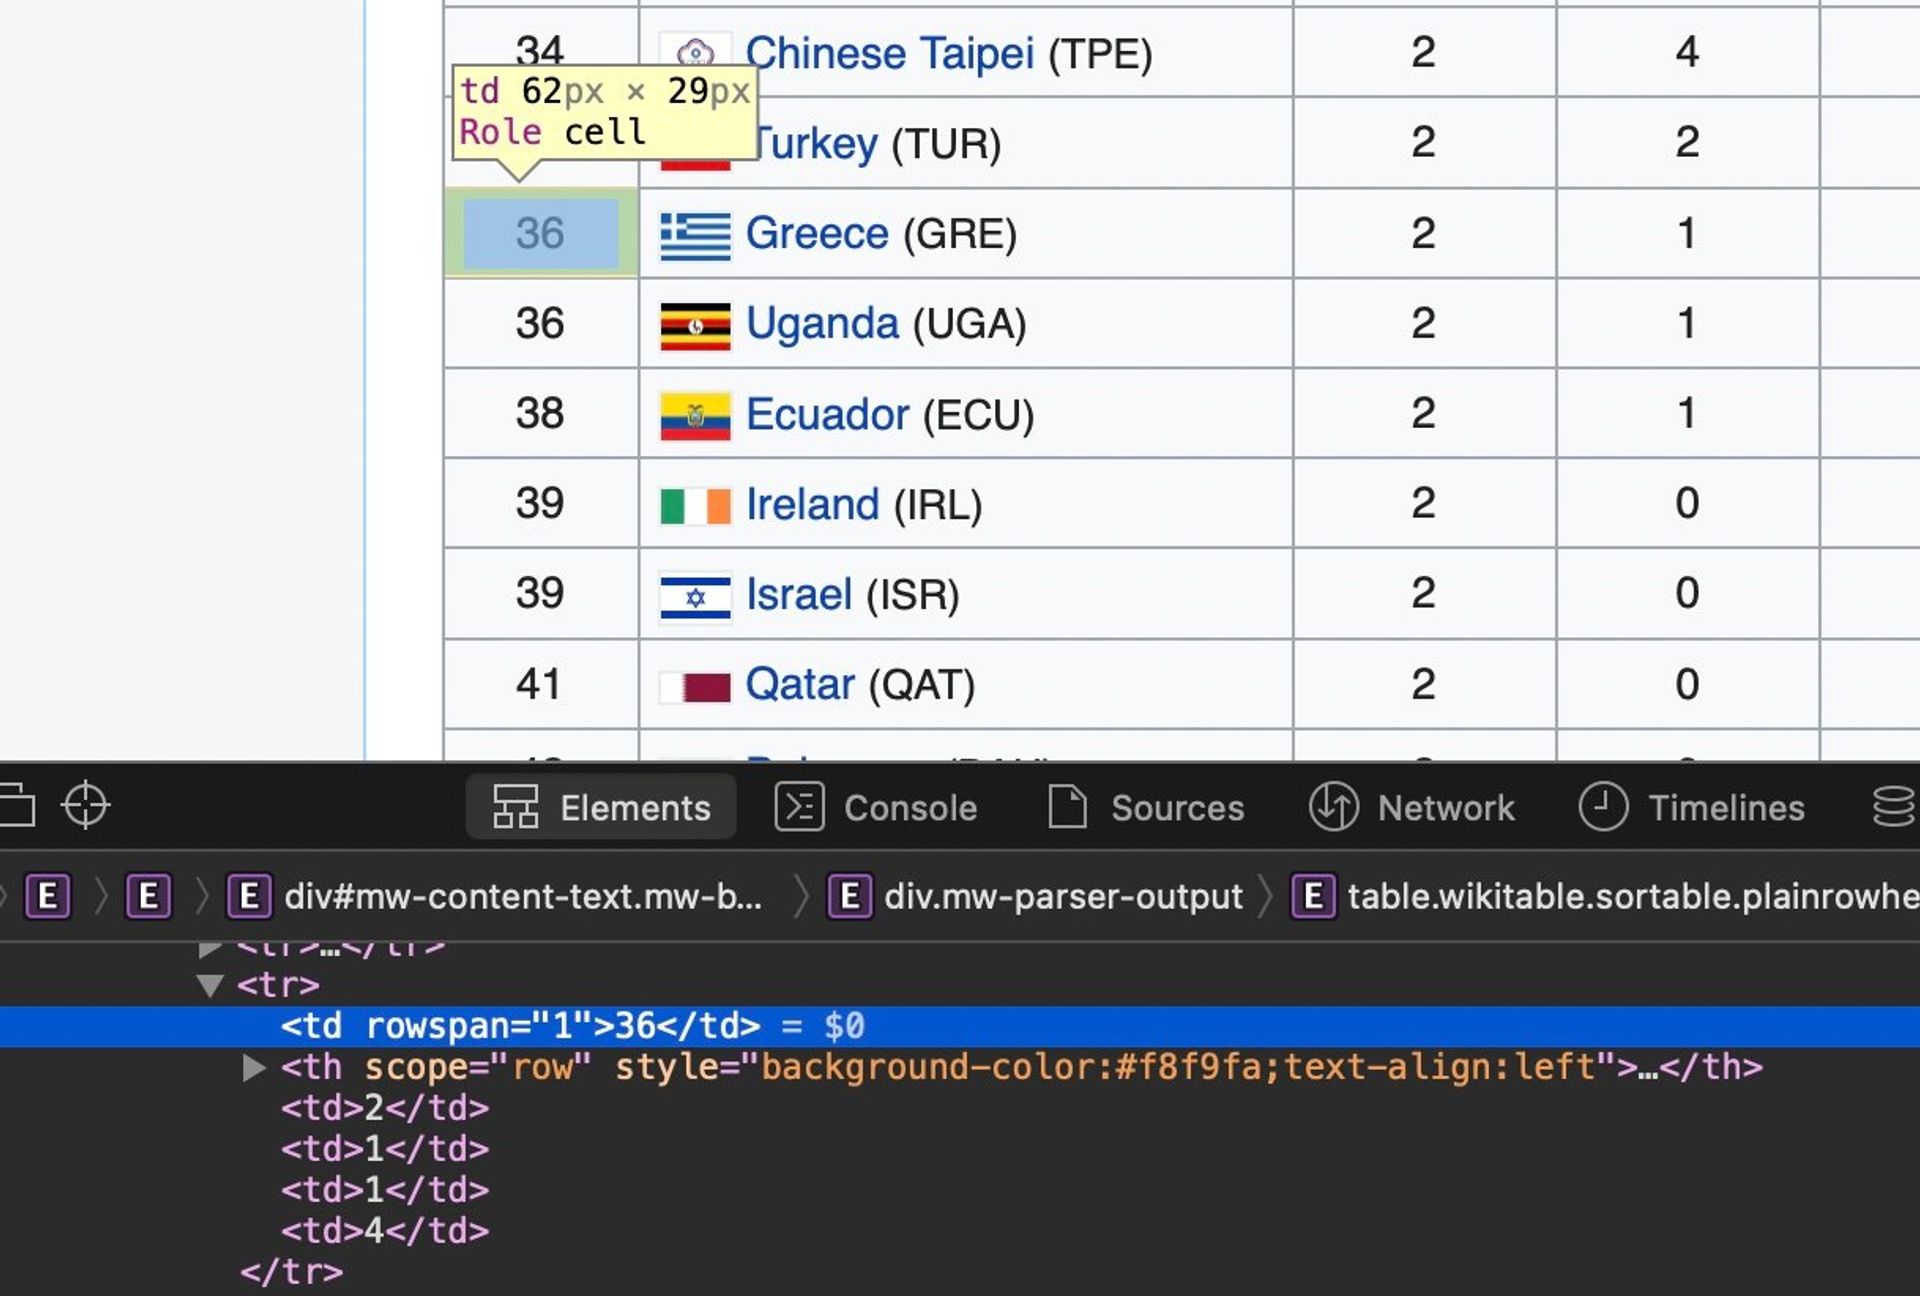Image resolution: width=1920 pixels, height=1296 pixels.
Task: Collapse the expanded tr element
Action: (210, 986)
